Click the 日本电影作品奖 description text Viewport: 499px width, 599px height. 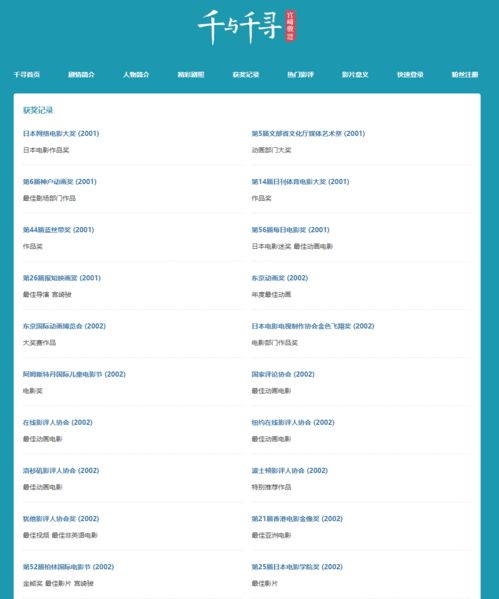point(46,150)
